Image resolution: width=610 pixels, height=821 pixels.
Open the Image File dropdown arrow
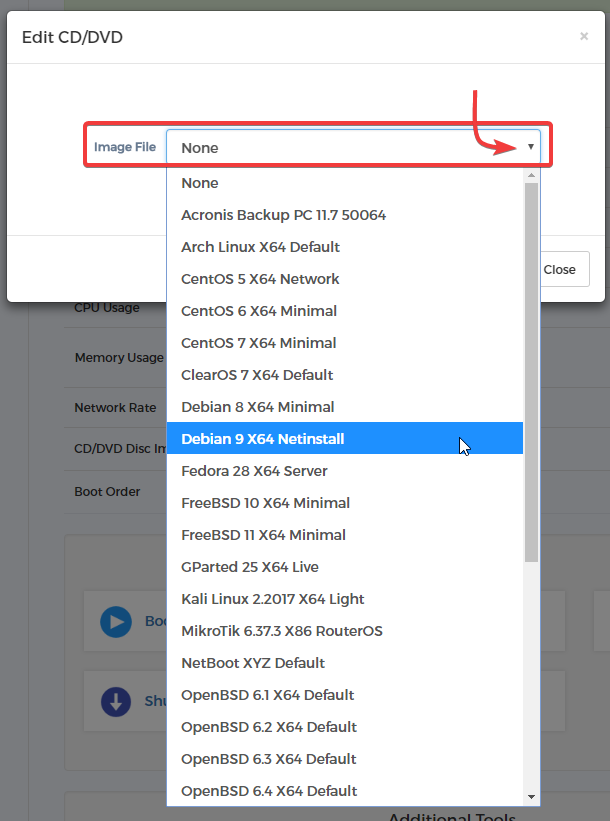click(530, 147)
